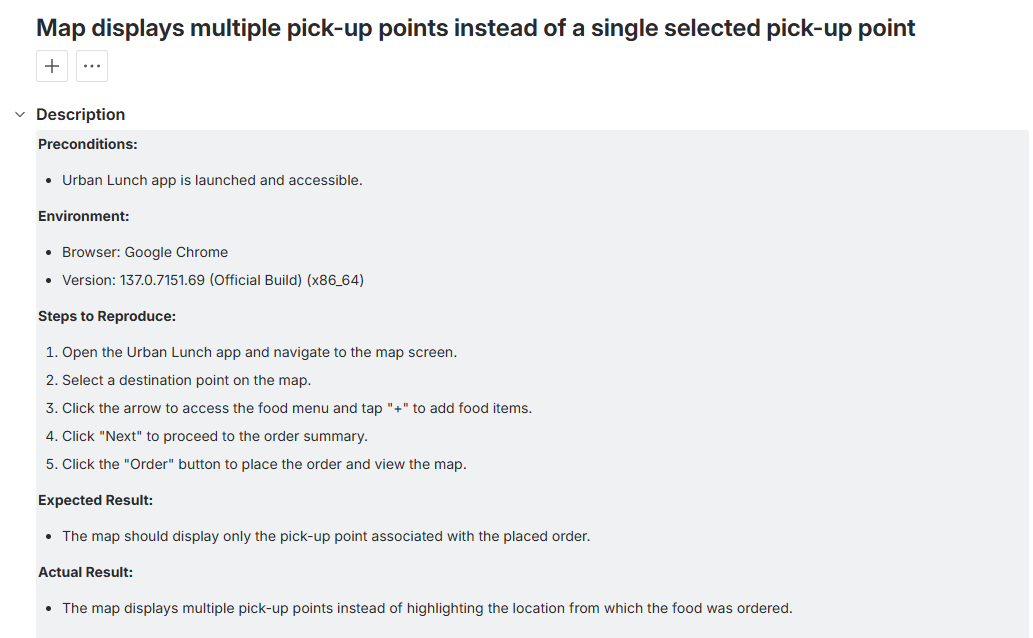Click the Preconditions heading in description
Image resolution: width=1033 pixels, height=638 pixels.
coord(88,144)
